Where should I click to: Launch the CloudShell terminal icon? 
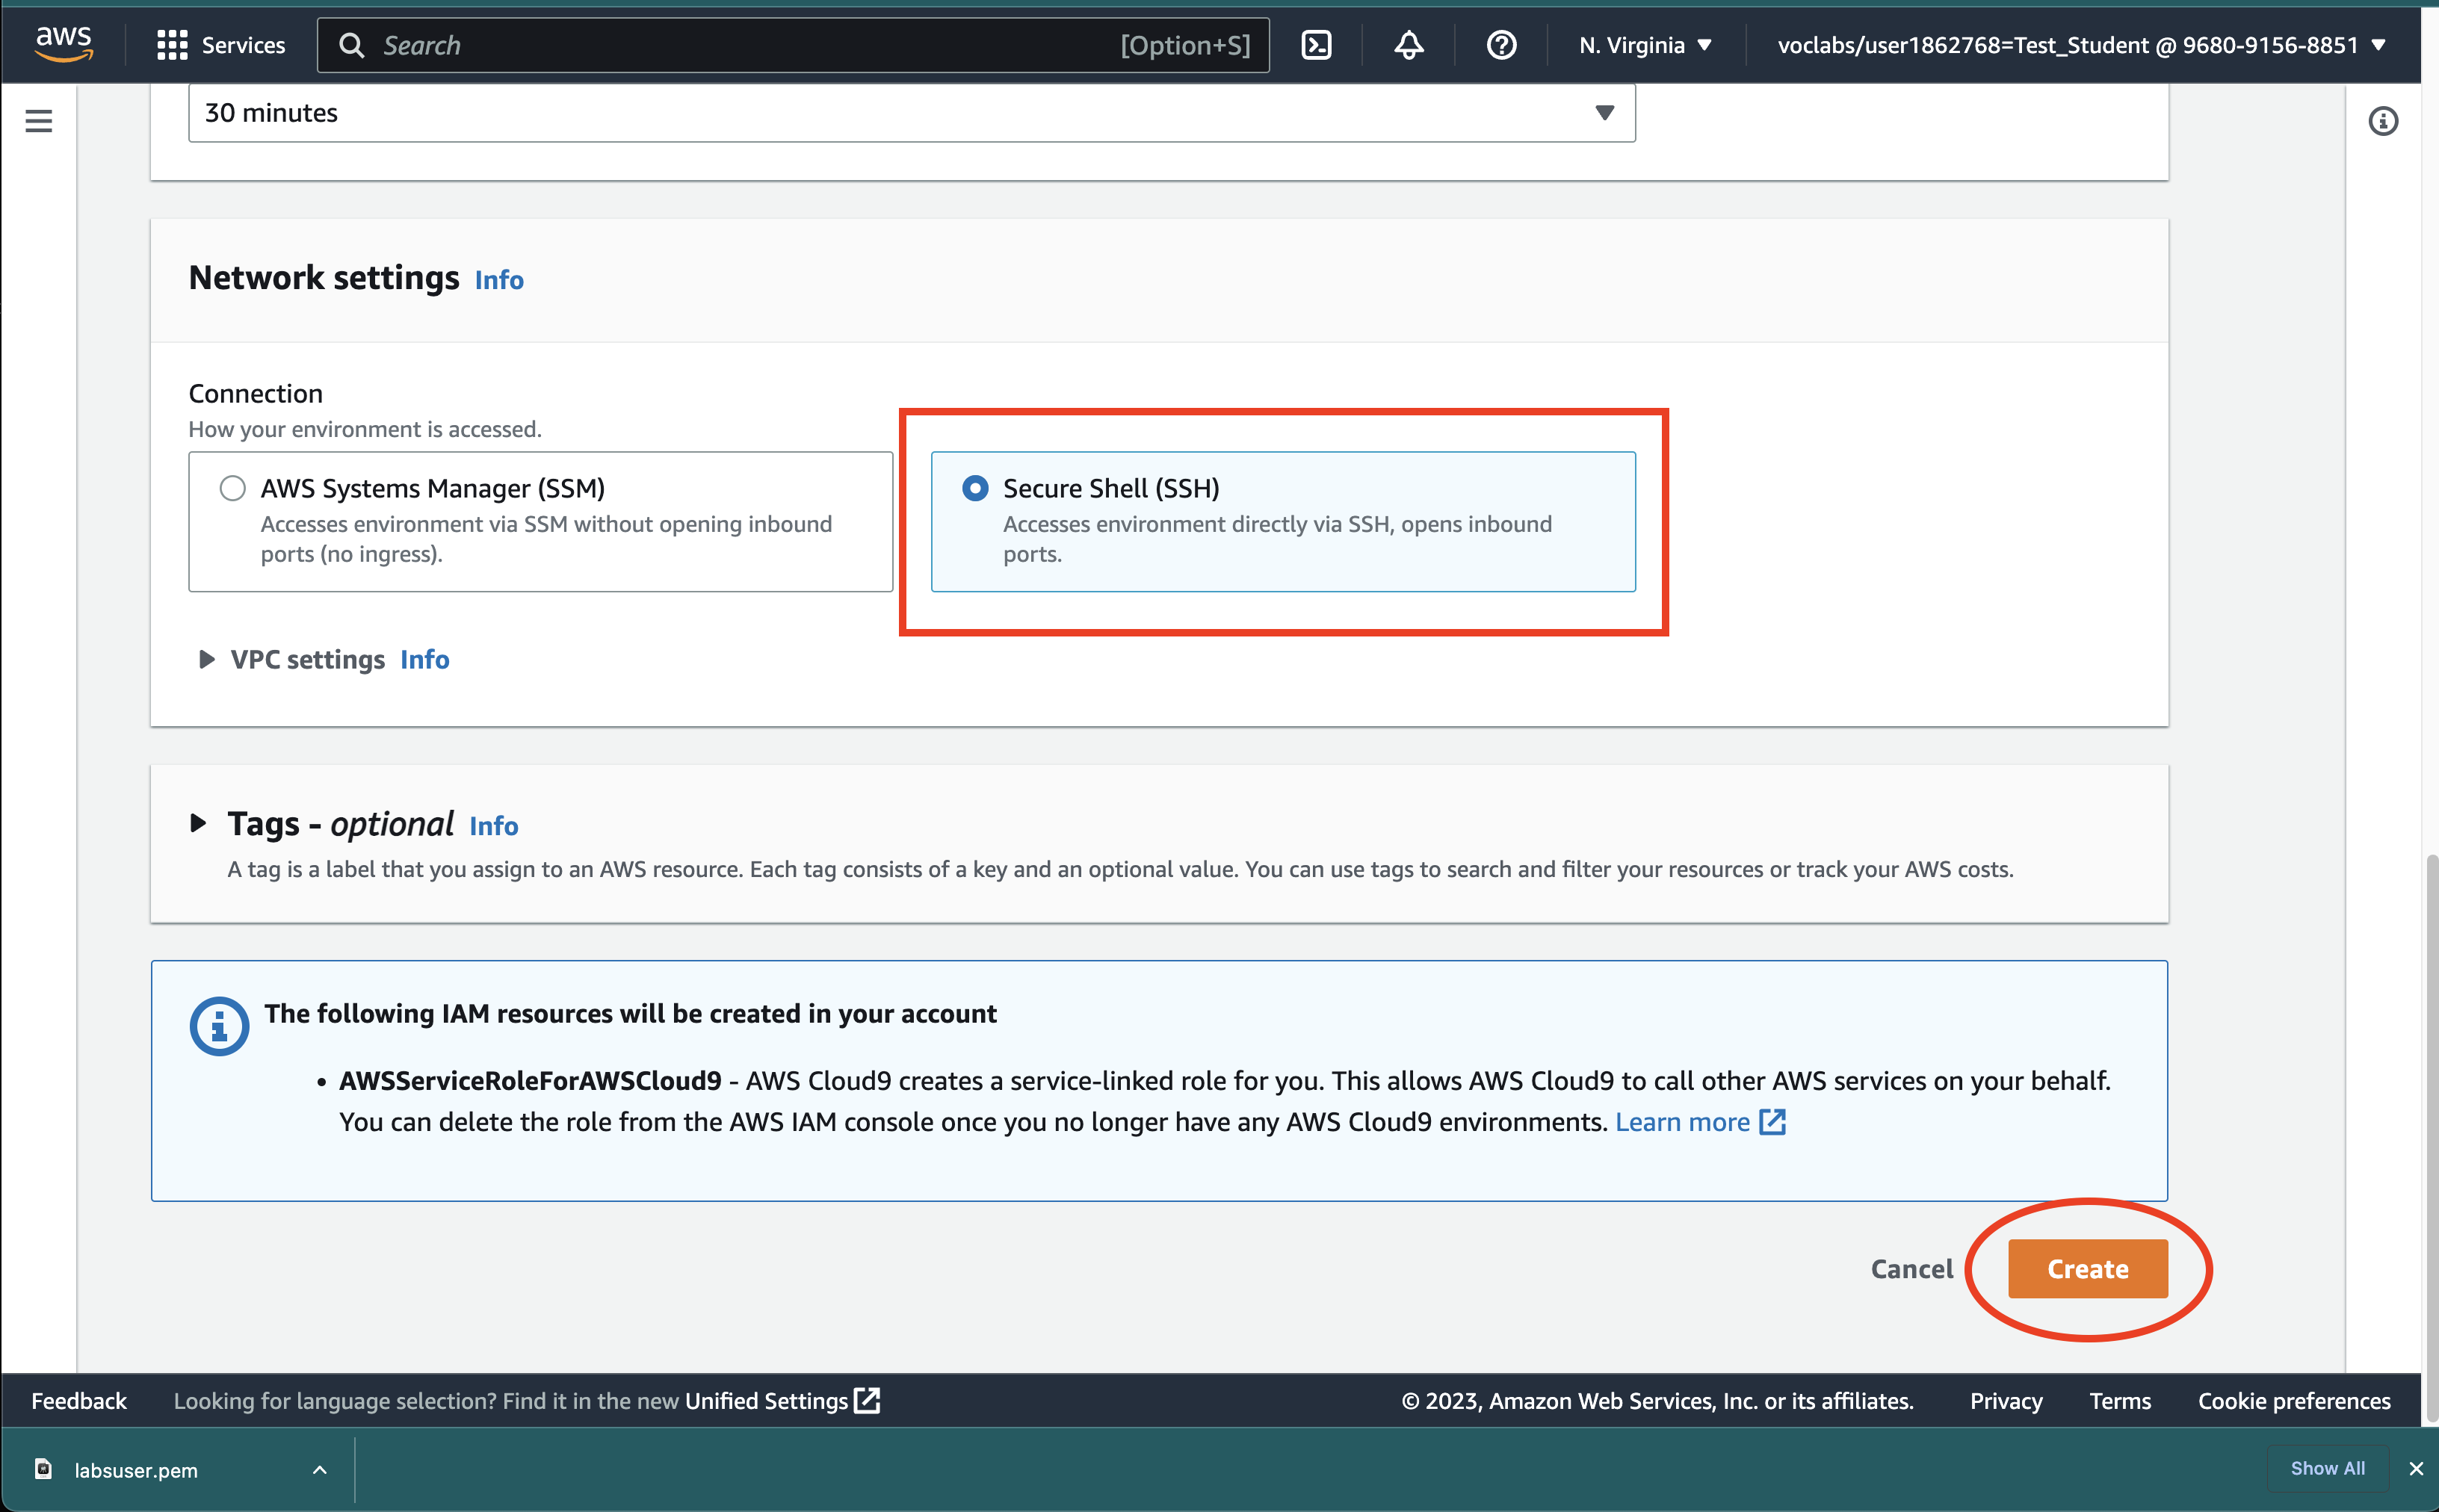click(1316, 45)
